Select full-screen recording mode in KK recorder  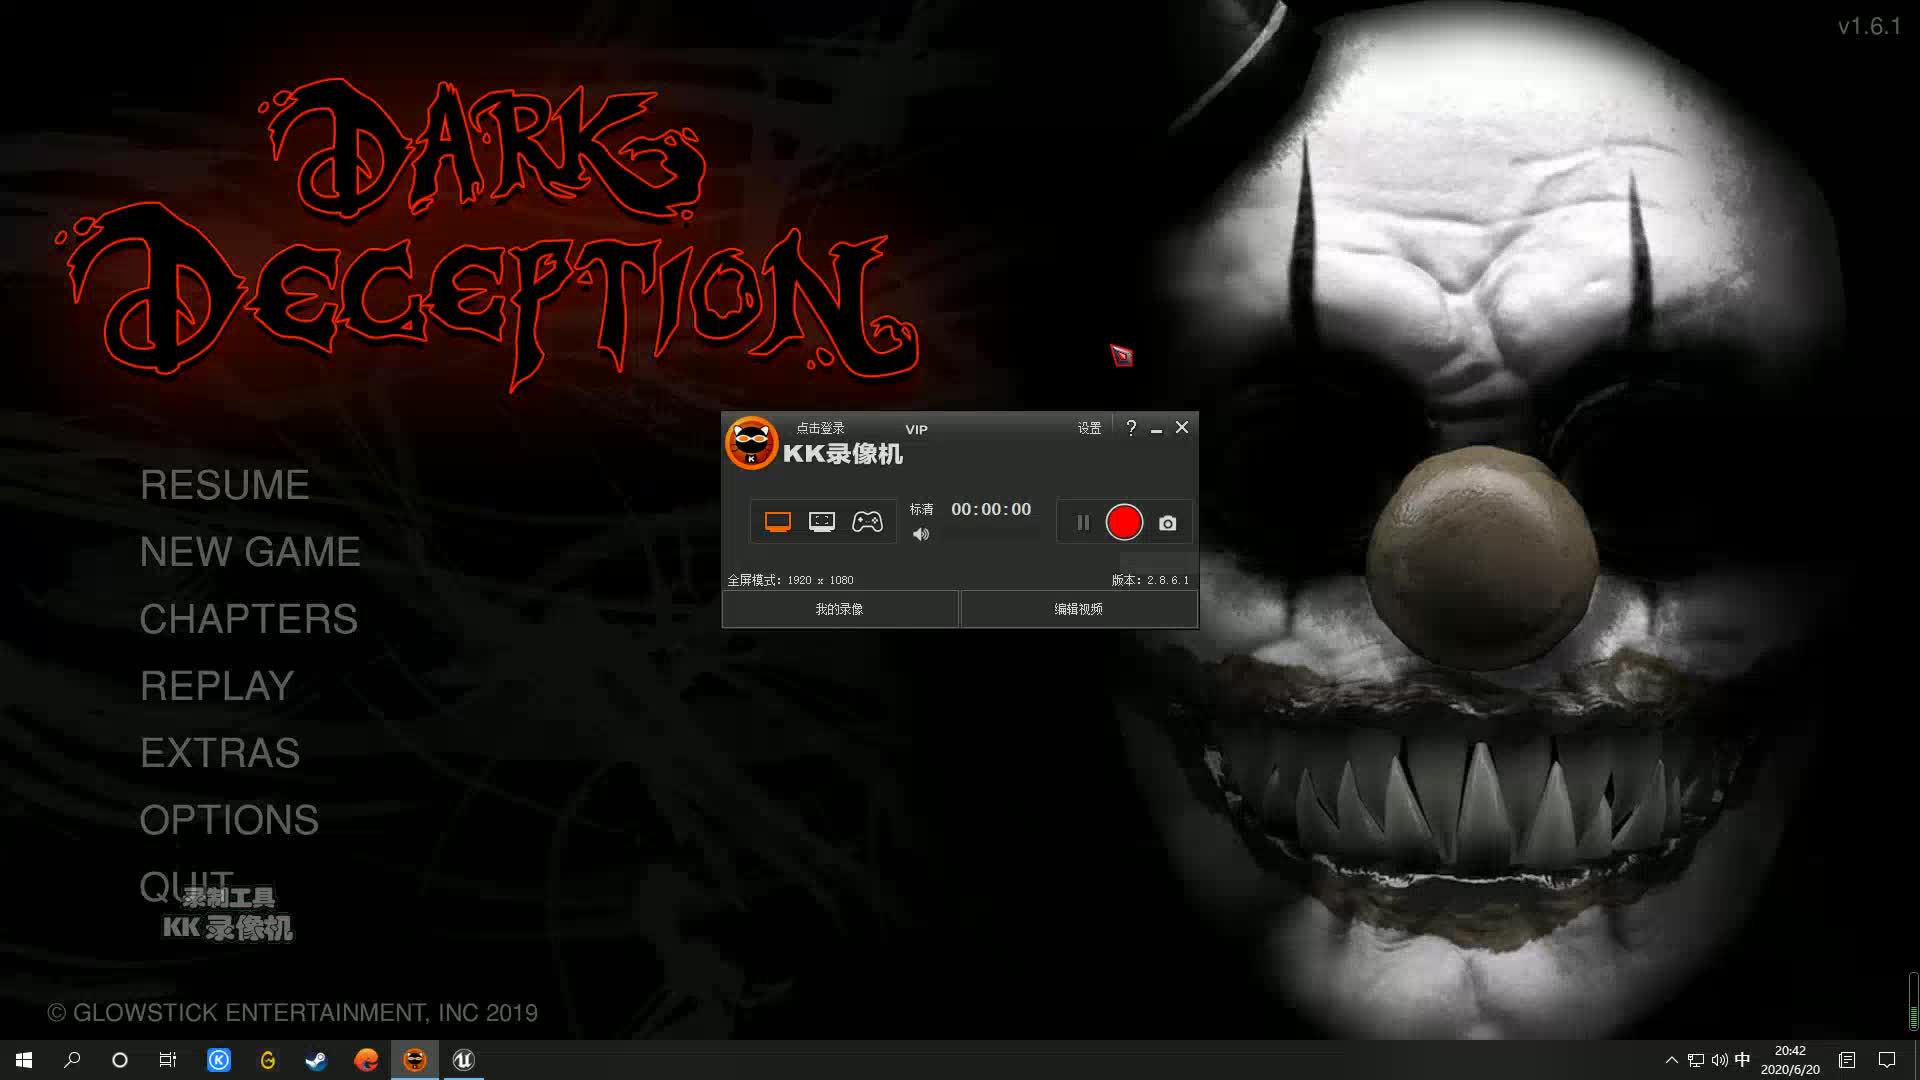(x=777, y=522)
